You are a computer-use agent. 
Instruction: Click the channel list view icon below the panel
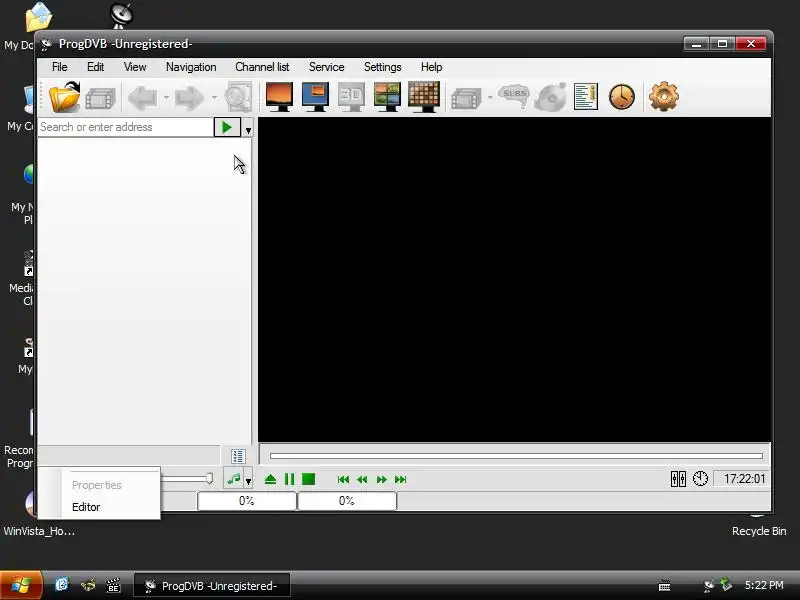point(238,456)
